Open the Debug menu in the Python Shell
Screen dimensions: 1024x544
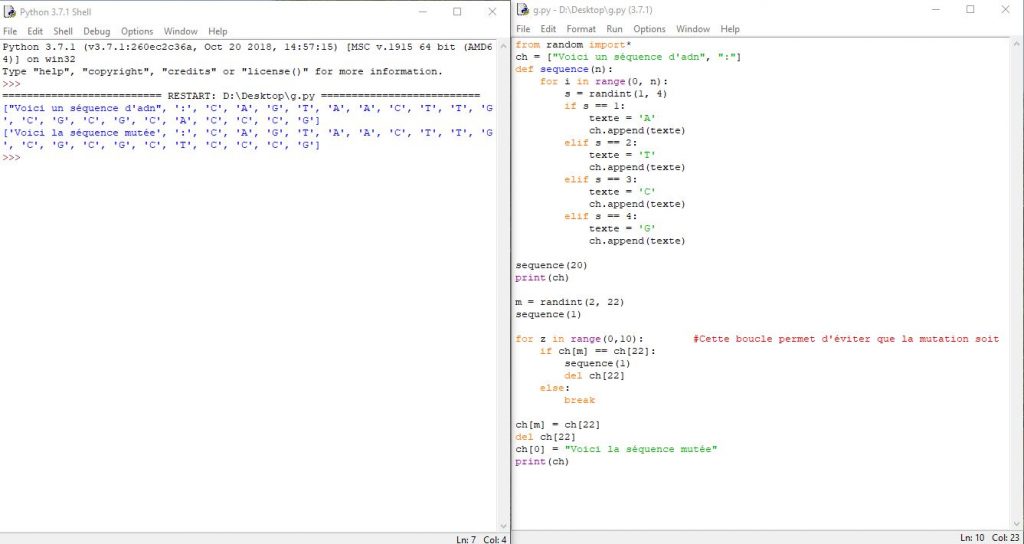[x=96, y=31]
